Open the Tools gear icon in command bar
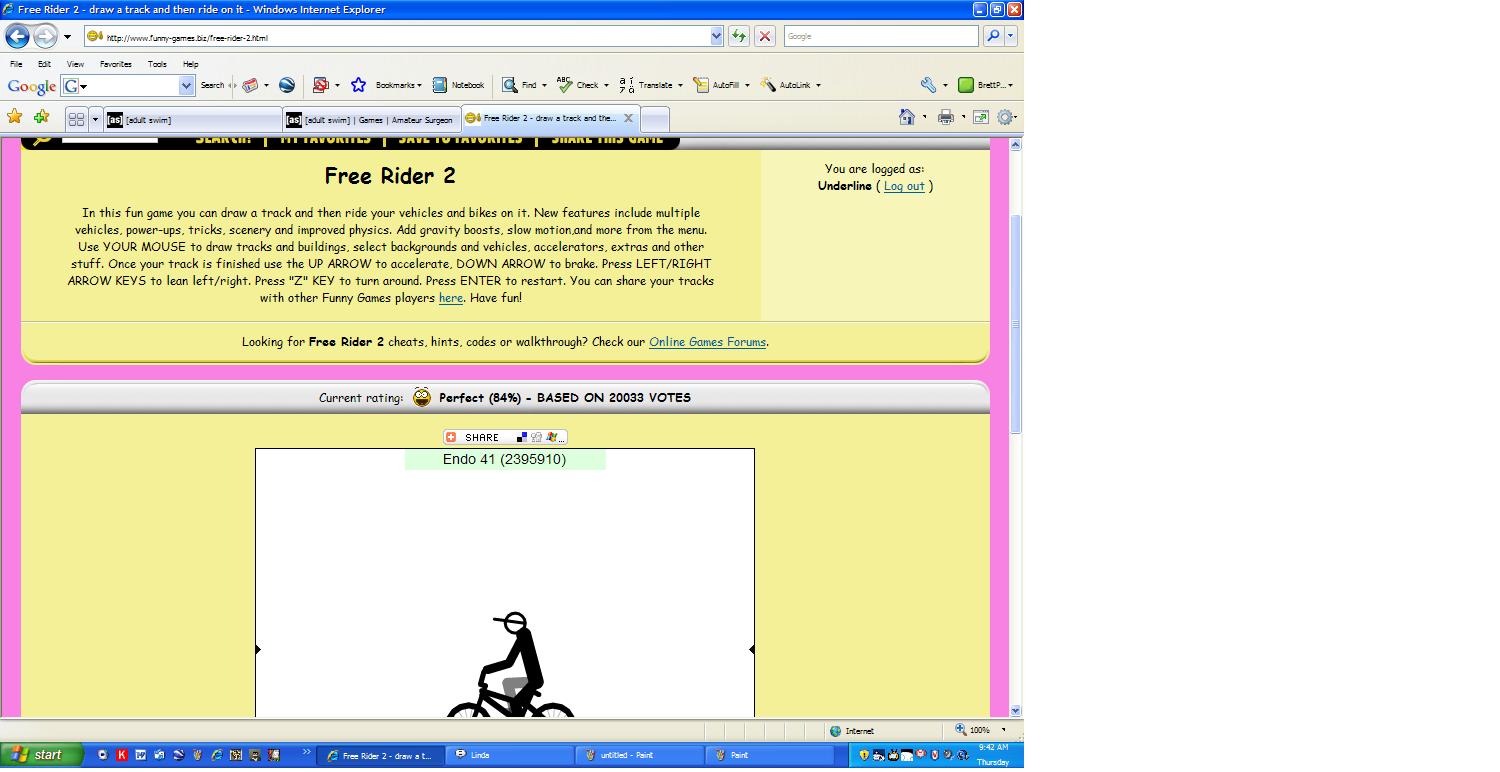The width and height of the screenshot is (1500, 772). 1005,117
